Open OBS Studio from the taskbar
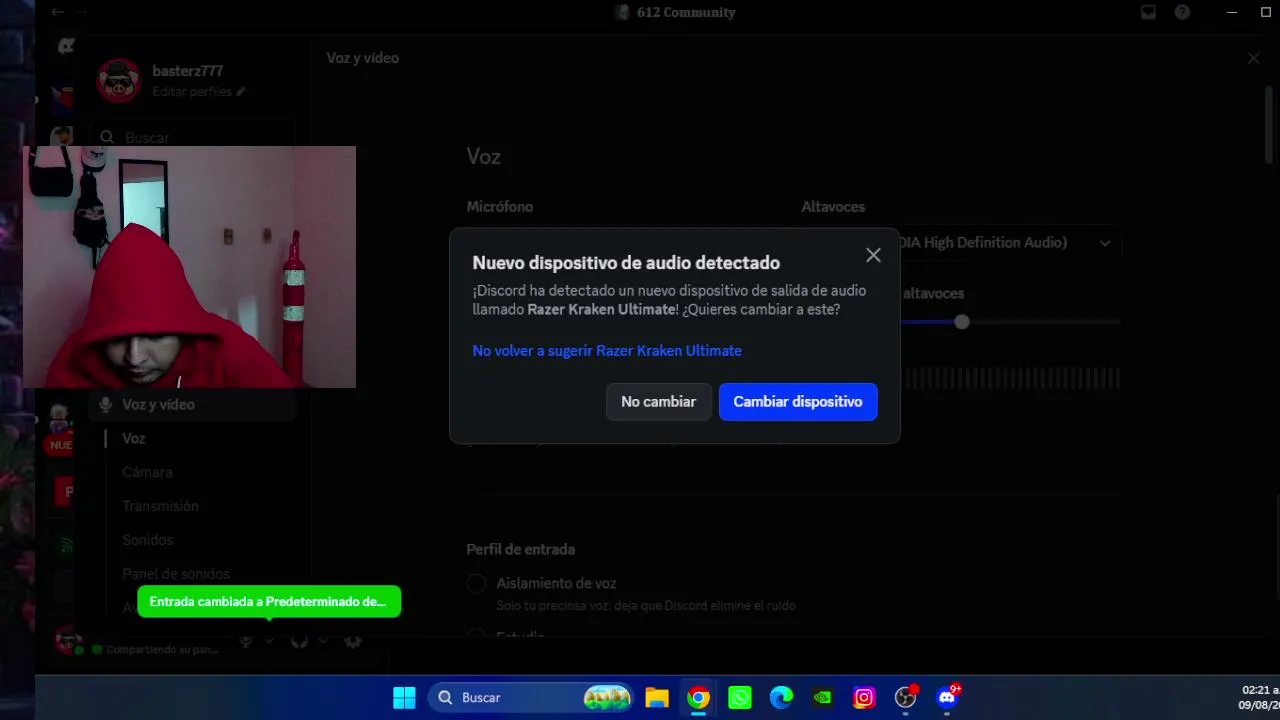 click(x=906, y=697)
